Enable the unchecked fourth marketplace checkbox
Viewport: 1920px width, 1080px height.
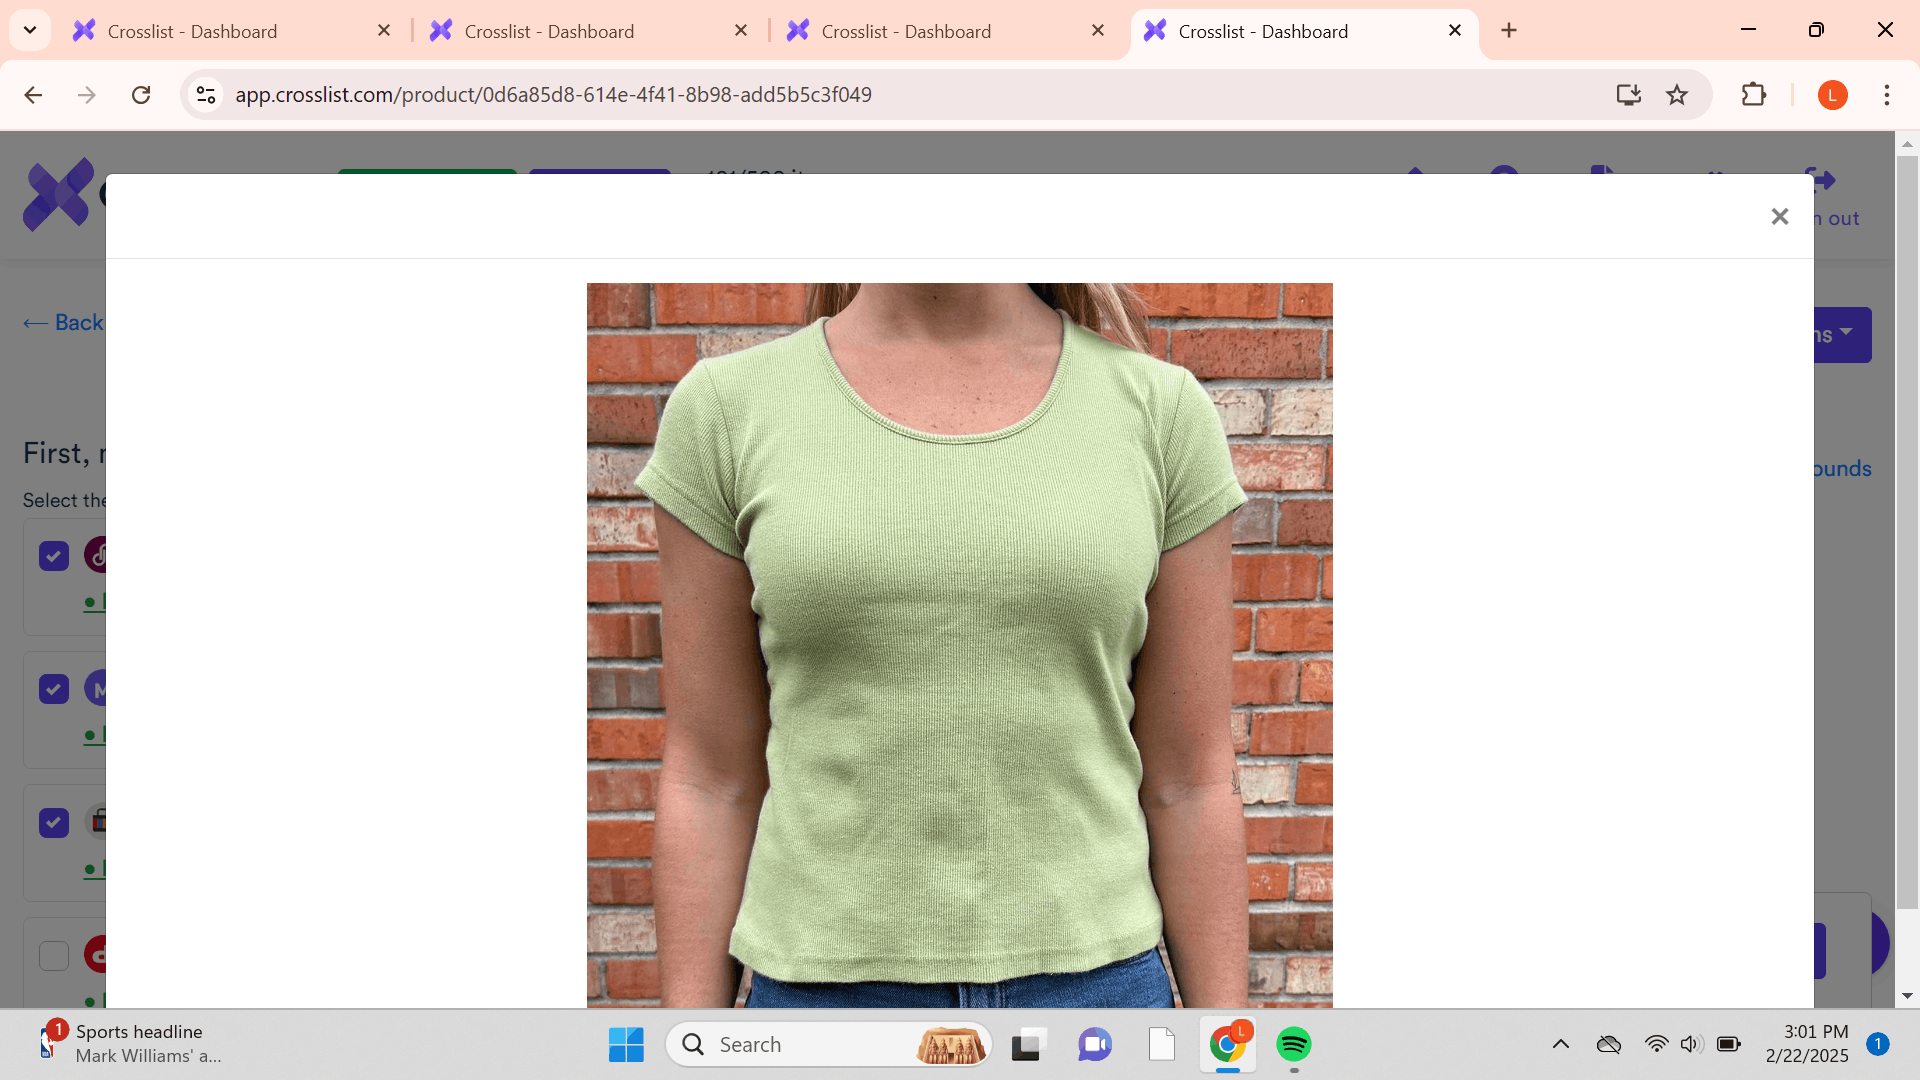click(x=54, y=956)
